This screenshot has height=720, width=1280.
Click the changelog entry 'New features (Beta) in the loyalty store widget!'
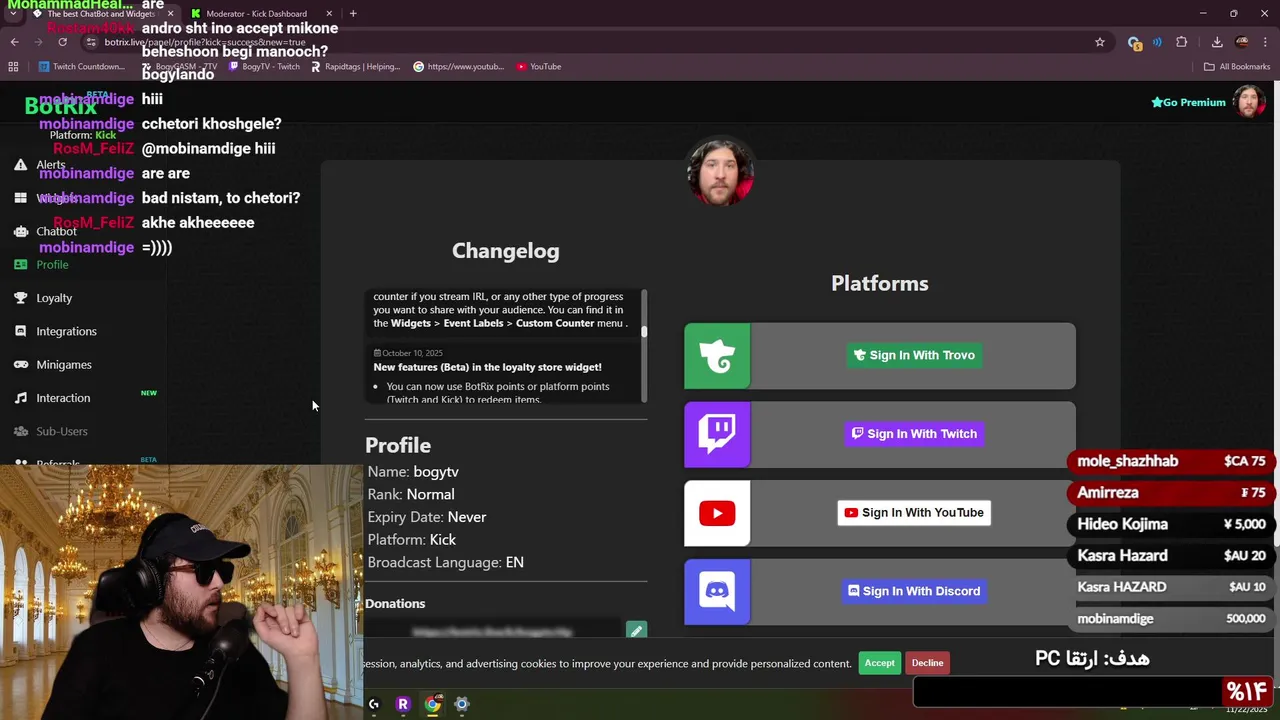[487, 367]
